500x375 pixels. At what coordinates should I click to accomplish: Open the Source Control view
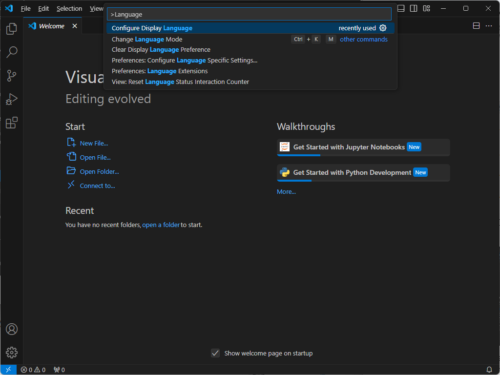coord(12,76)
